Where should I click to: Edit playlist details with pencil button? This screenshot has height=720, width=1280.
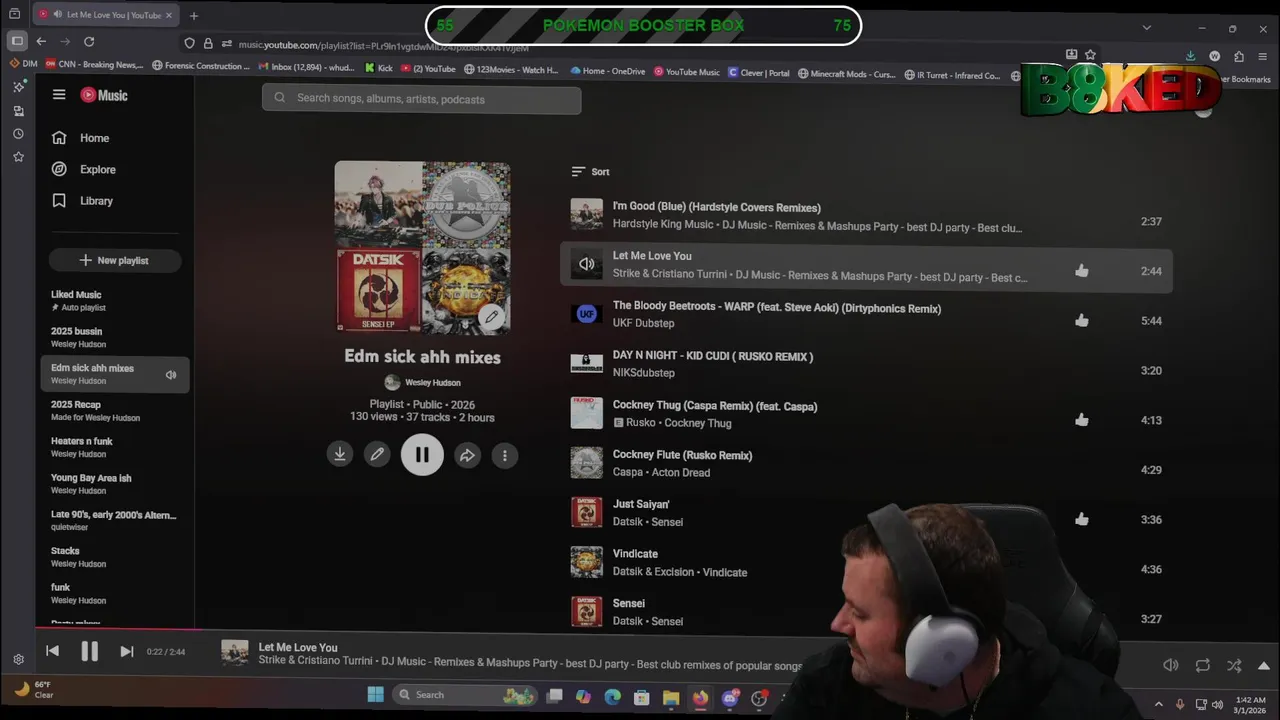377,455
